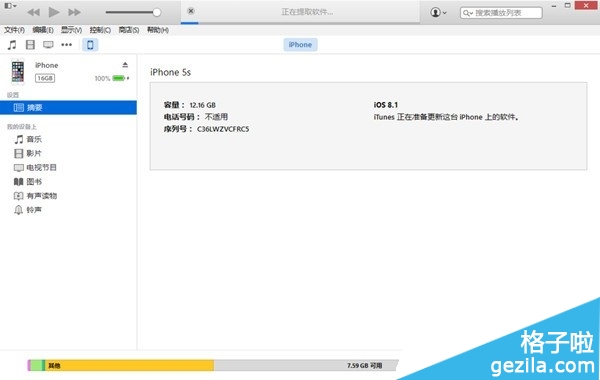Open the 帮助(H) menu
Viewport: 600px width, 380px height.
158,30
